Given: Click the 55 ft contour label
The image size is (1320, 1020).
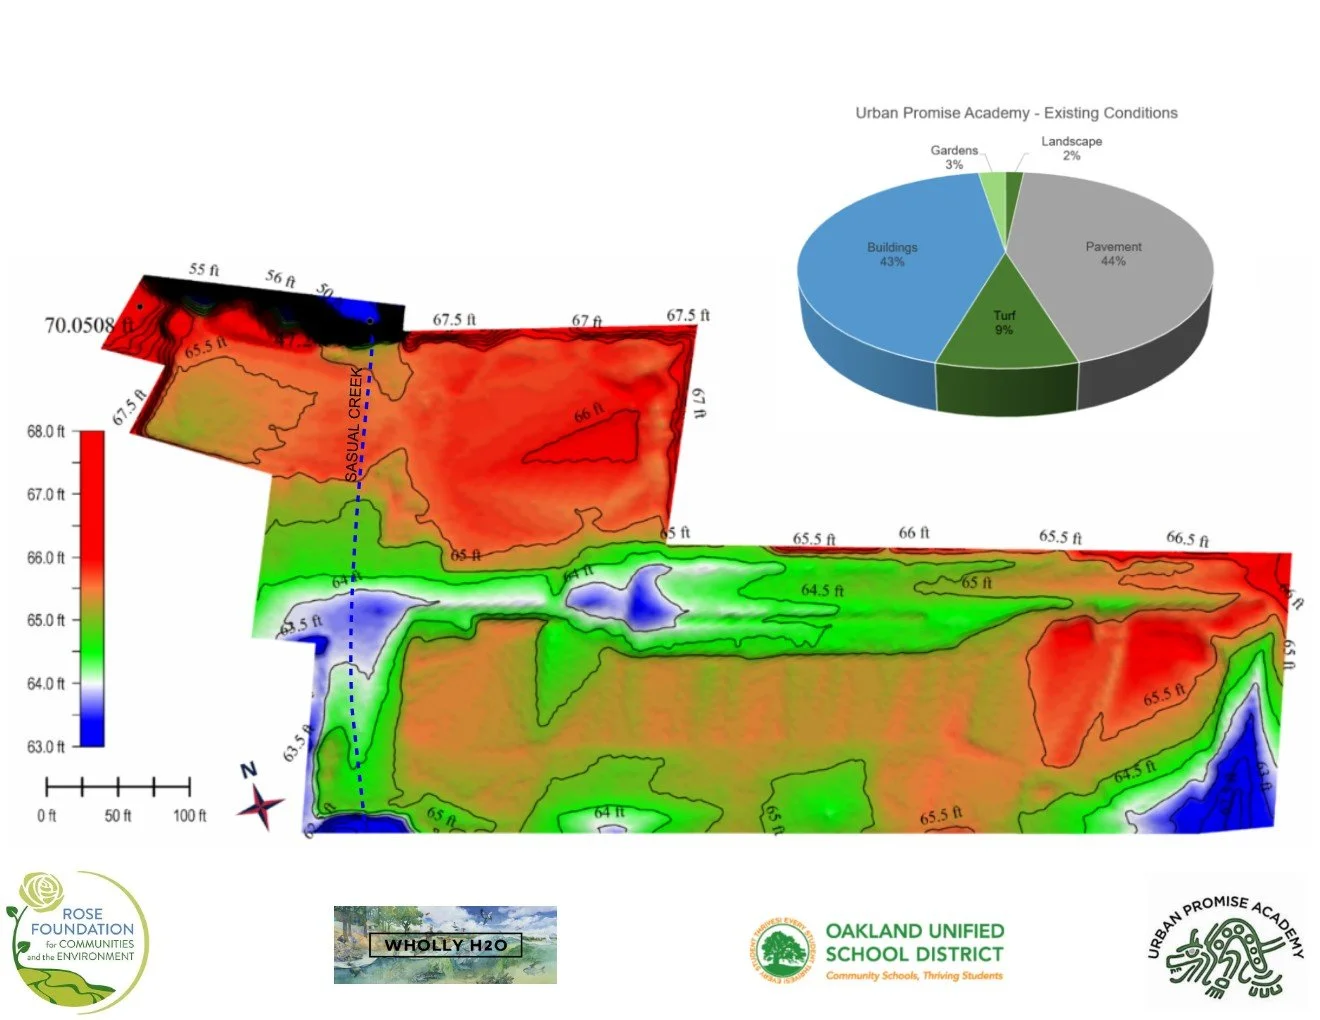Looking at the screenshot, I should [x=204, y=270].
